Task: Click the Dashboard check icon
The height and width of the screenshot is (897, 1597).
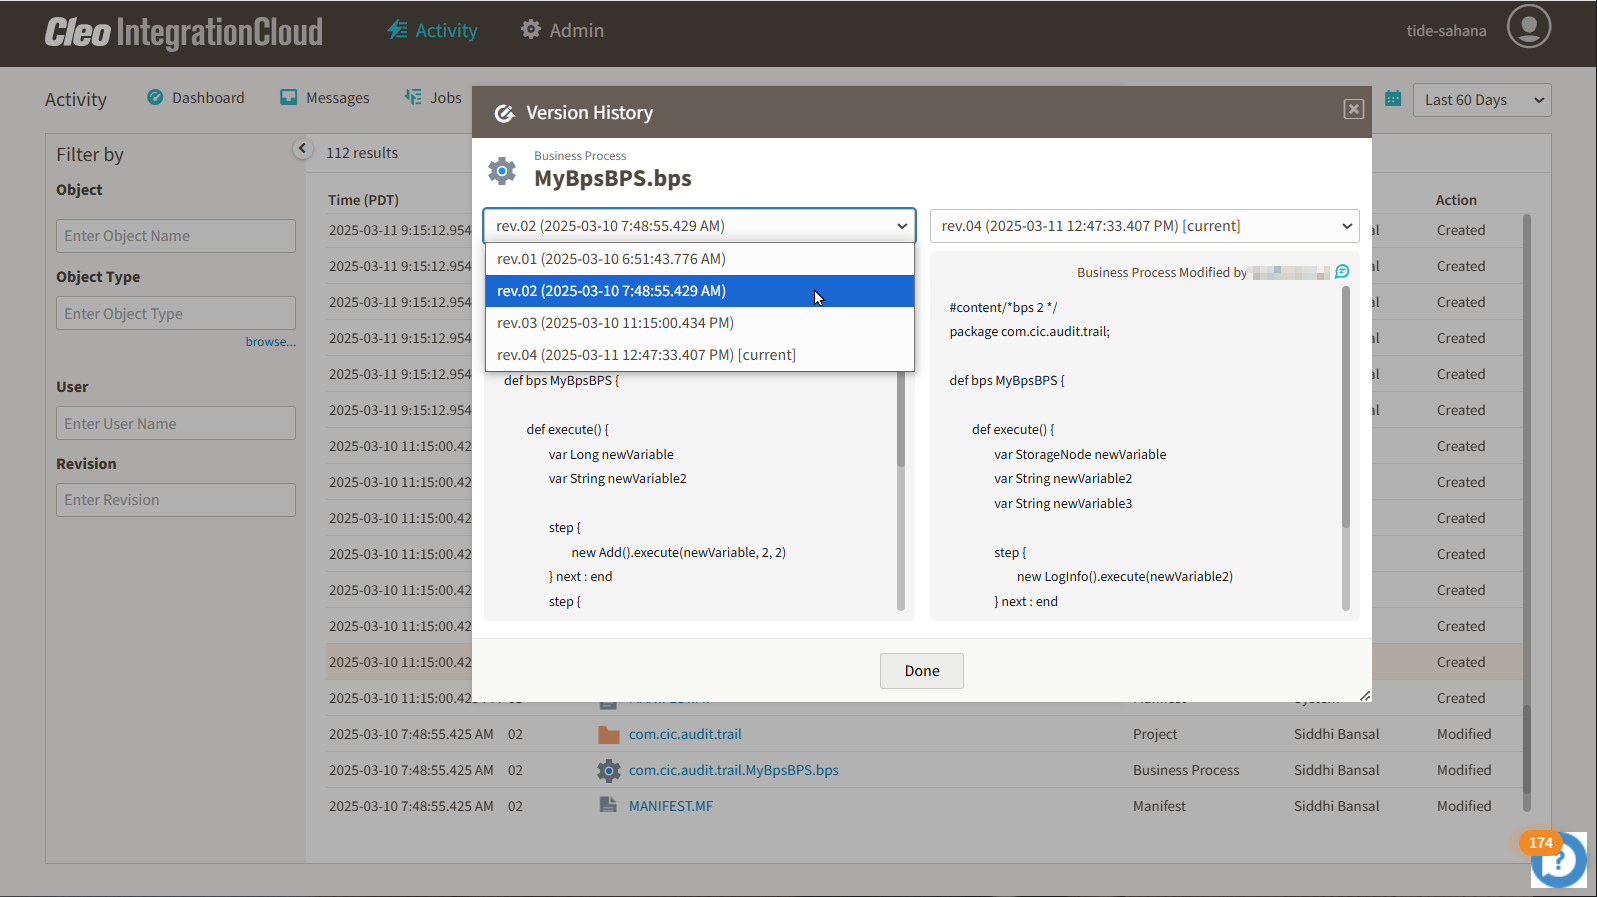Action: tap(155, 97)
